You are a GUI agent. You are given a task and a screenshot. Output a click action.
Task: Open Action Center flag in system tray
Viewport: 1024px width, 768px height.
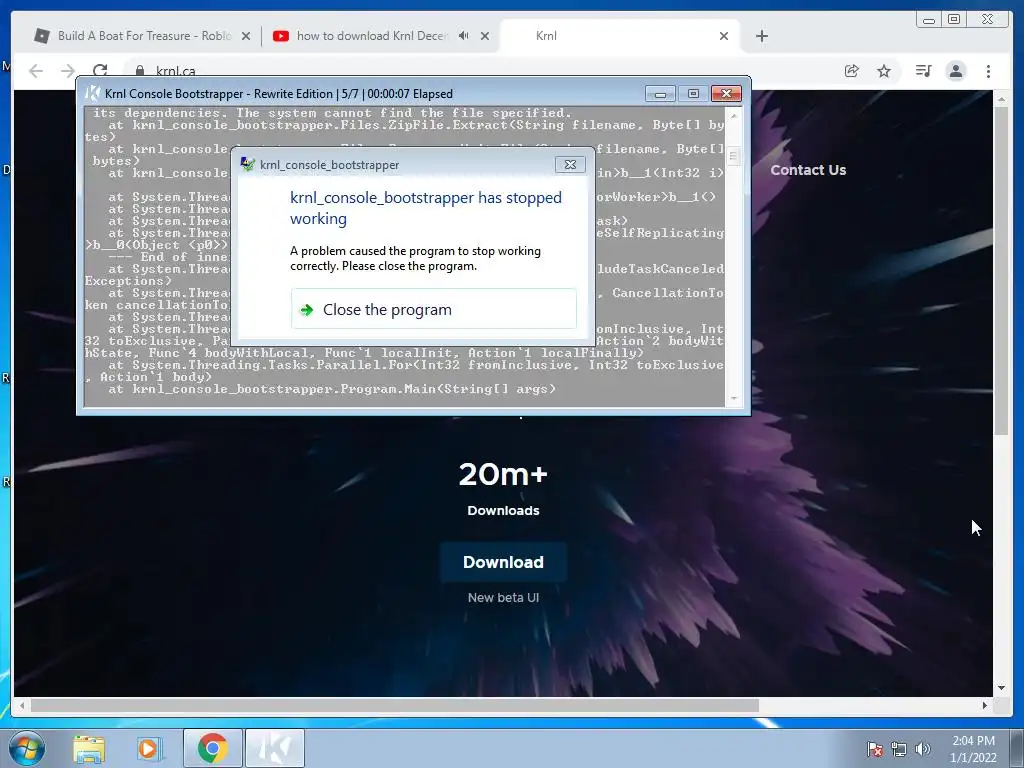coord(874,748)
